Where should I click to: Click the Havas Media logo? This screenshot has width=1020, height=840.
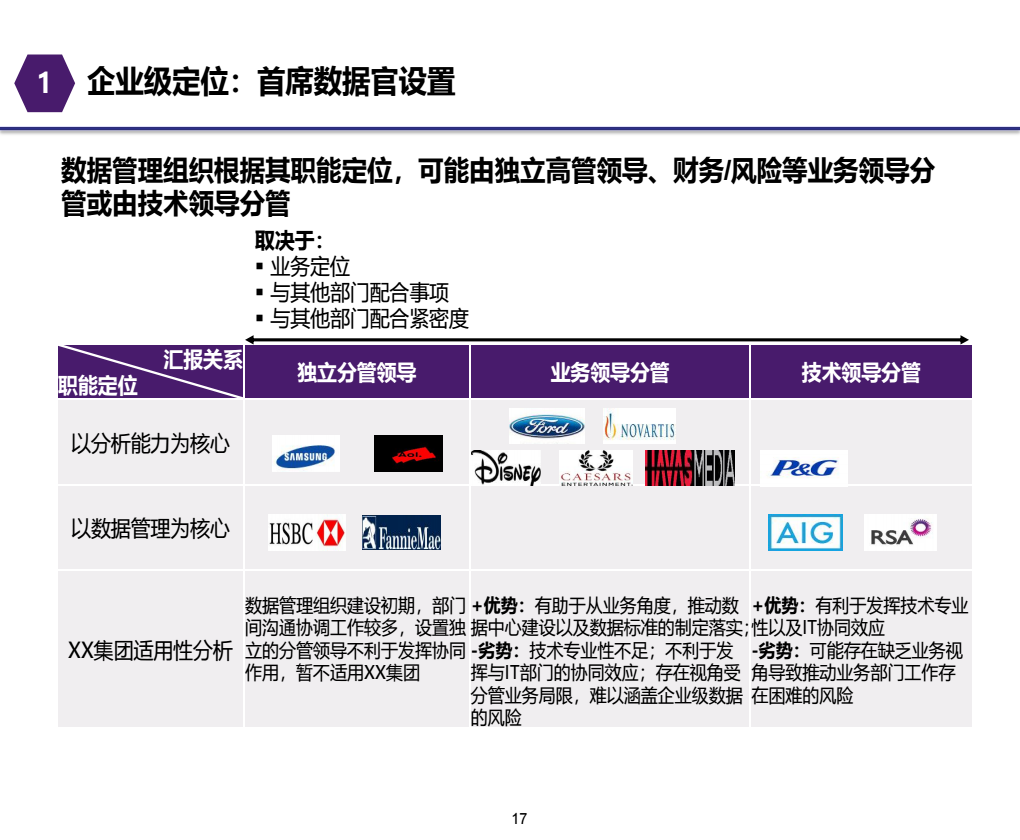click(690, 468)
